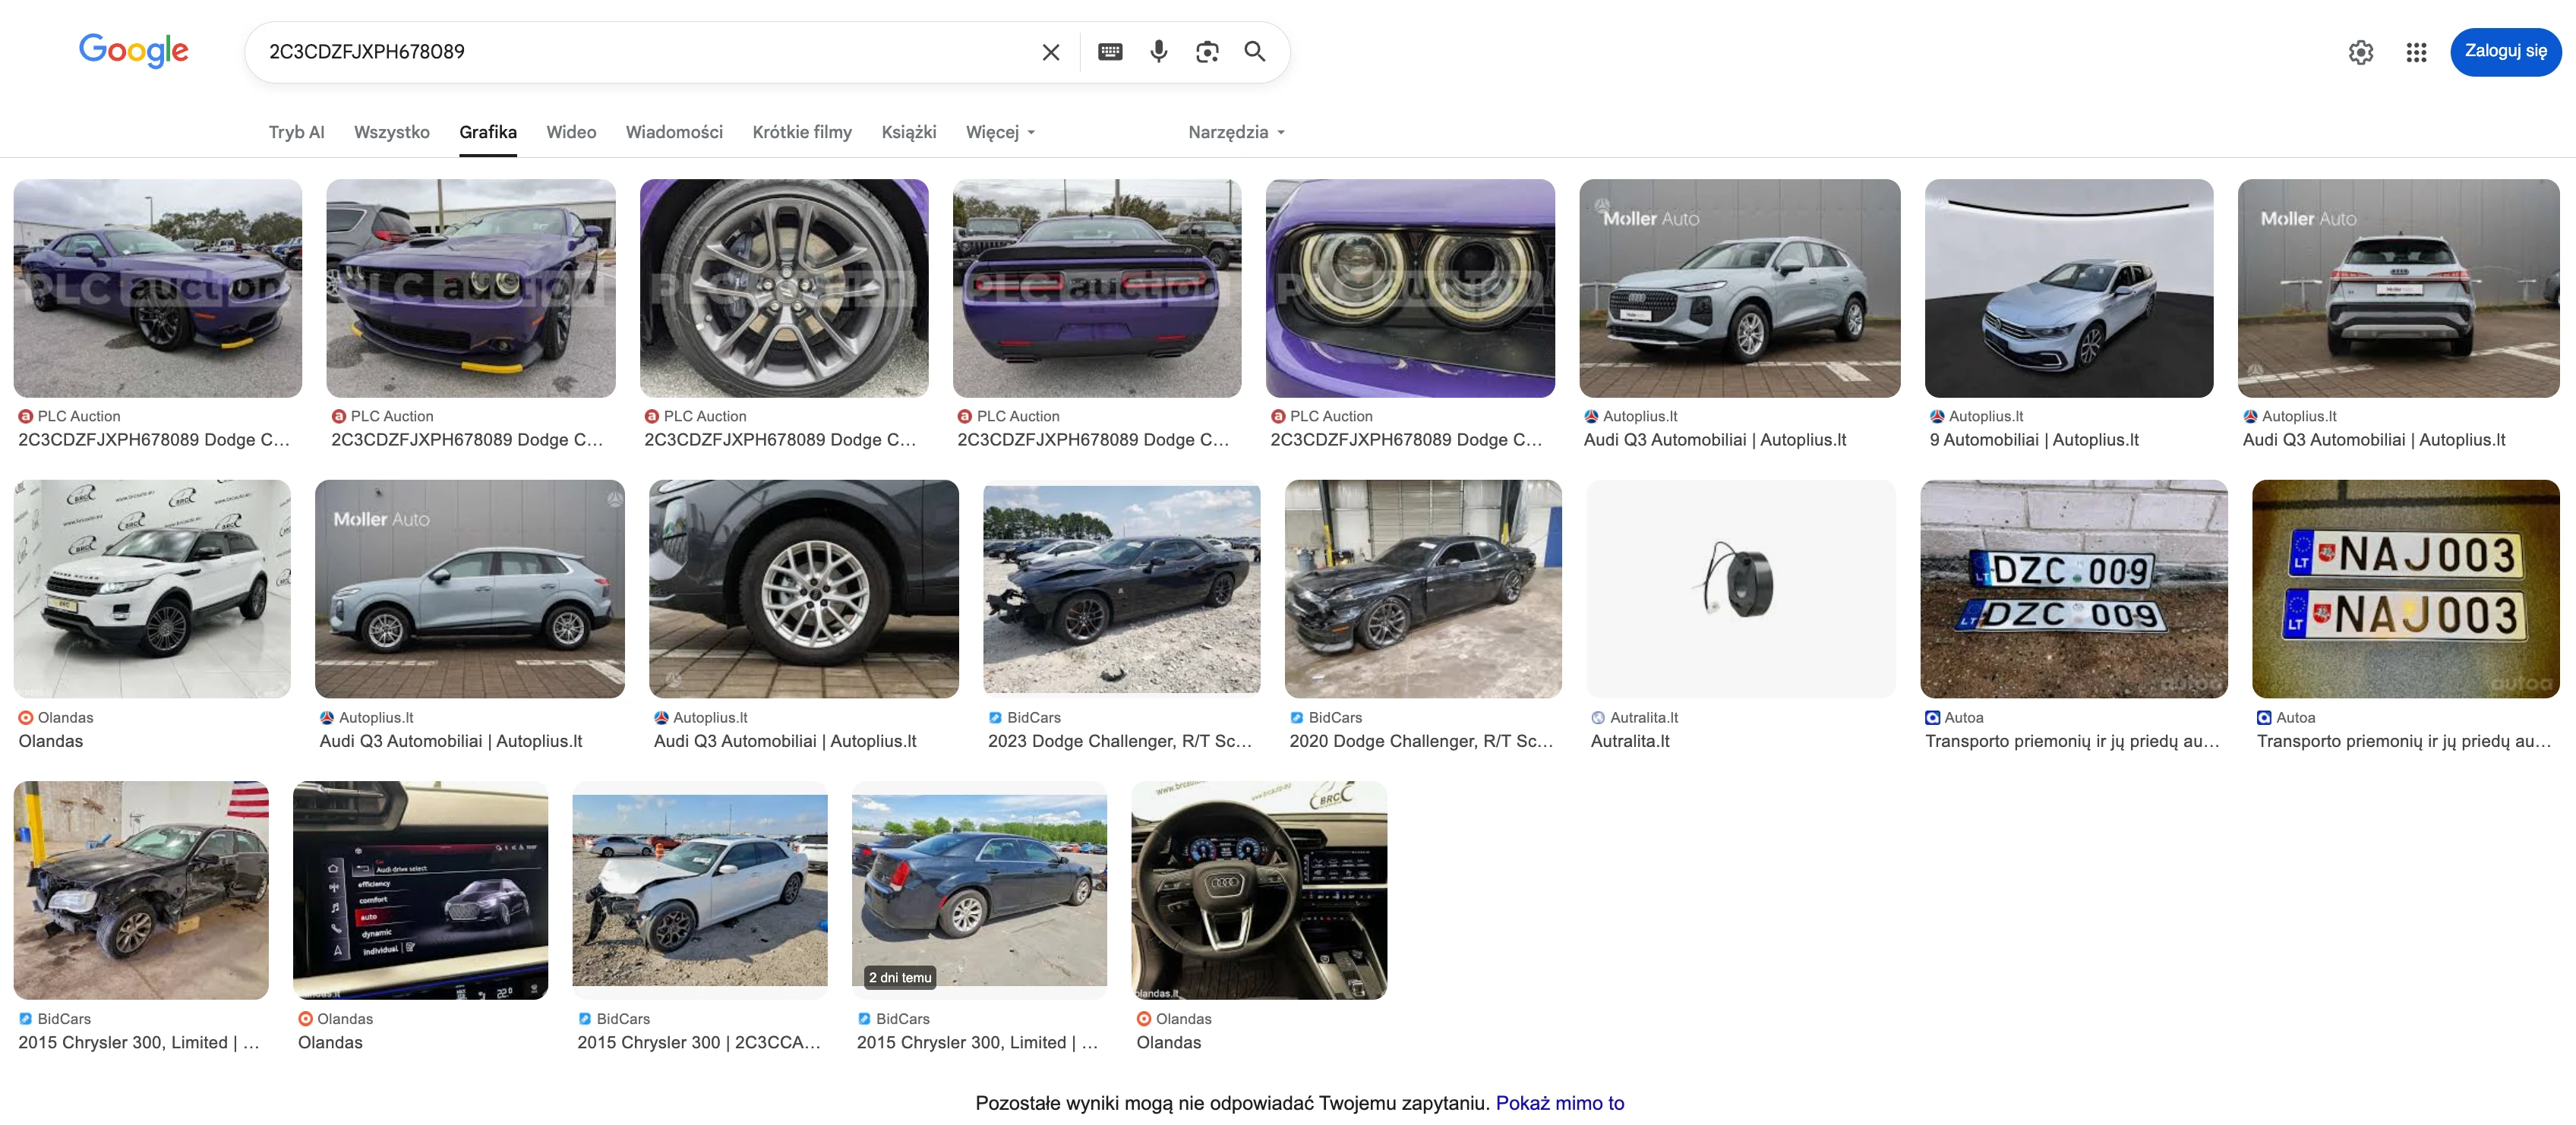Open the Audi steering wheel interior thumbnail

(1259, 890)
